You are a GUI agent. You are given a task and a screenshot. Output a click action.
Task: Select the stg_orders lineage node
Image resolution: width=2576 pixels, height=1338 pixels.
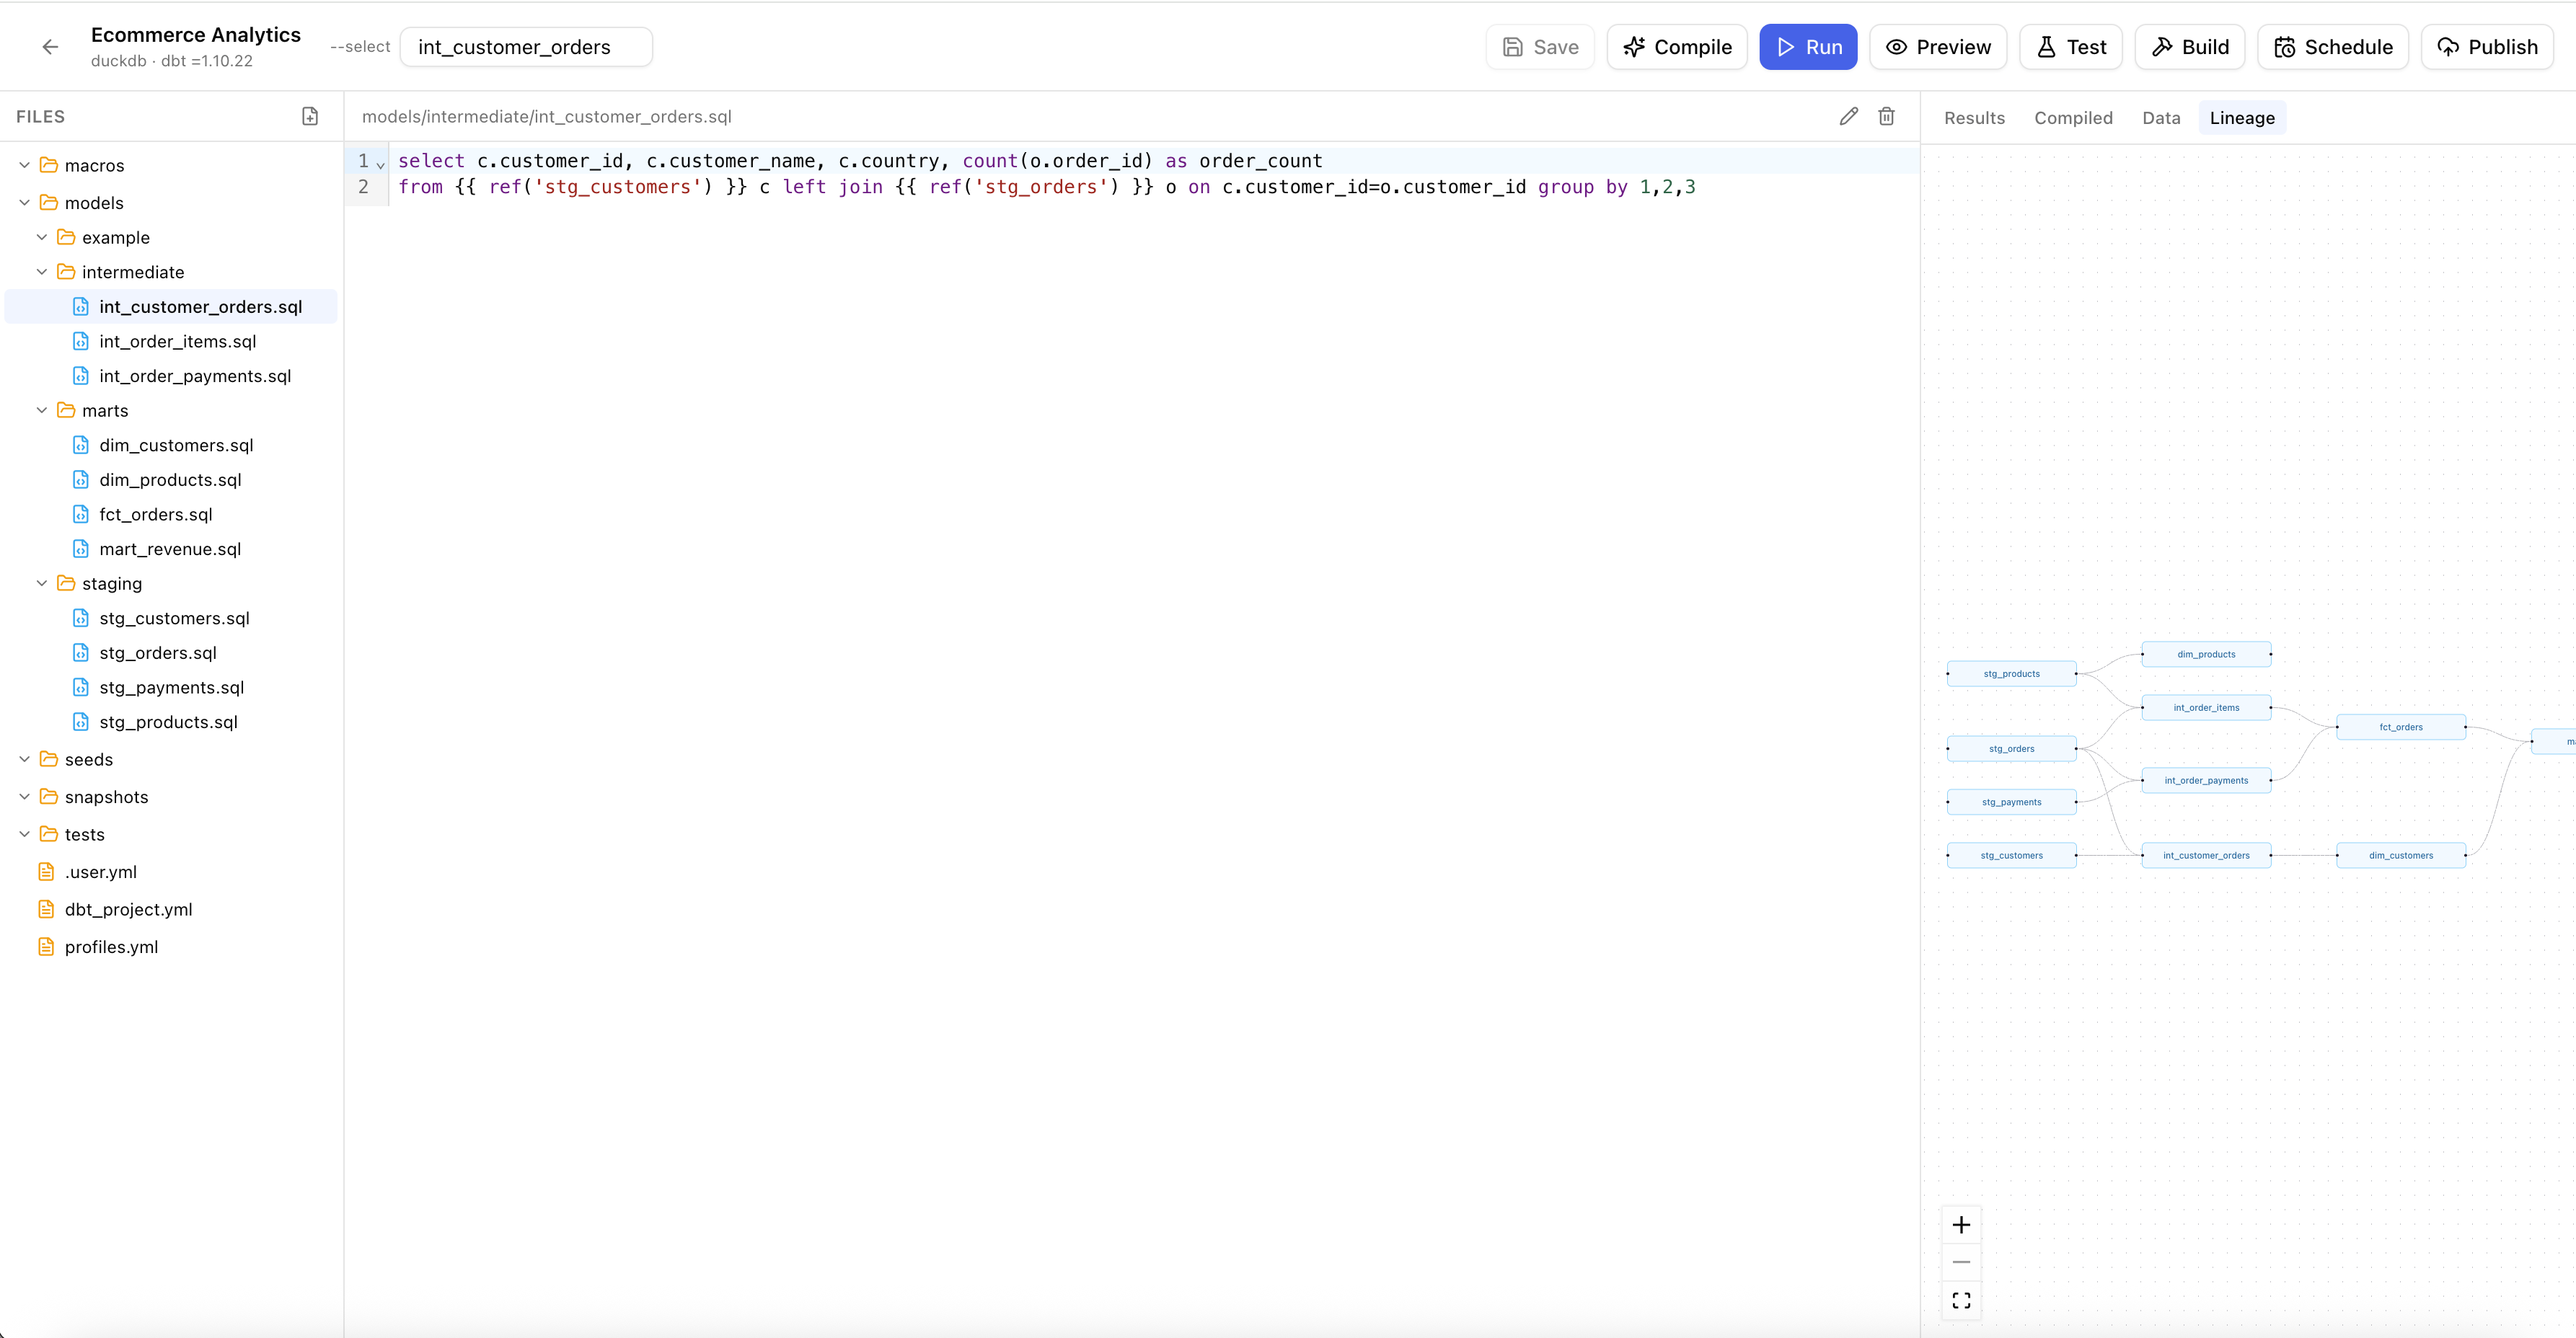(x=2011, y=748)
